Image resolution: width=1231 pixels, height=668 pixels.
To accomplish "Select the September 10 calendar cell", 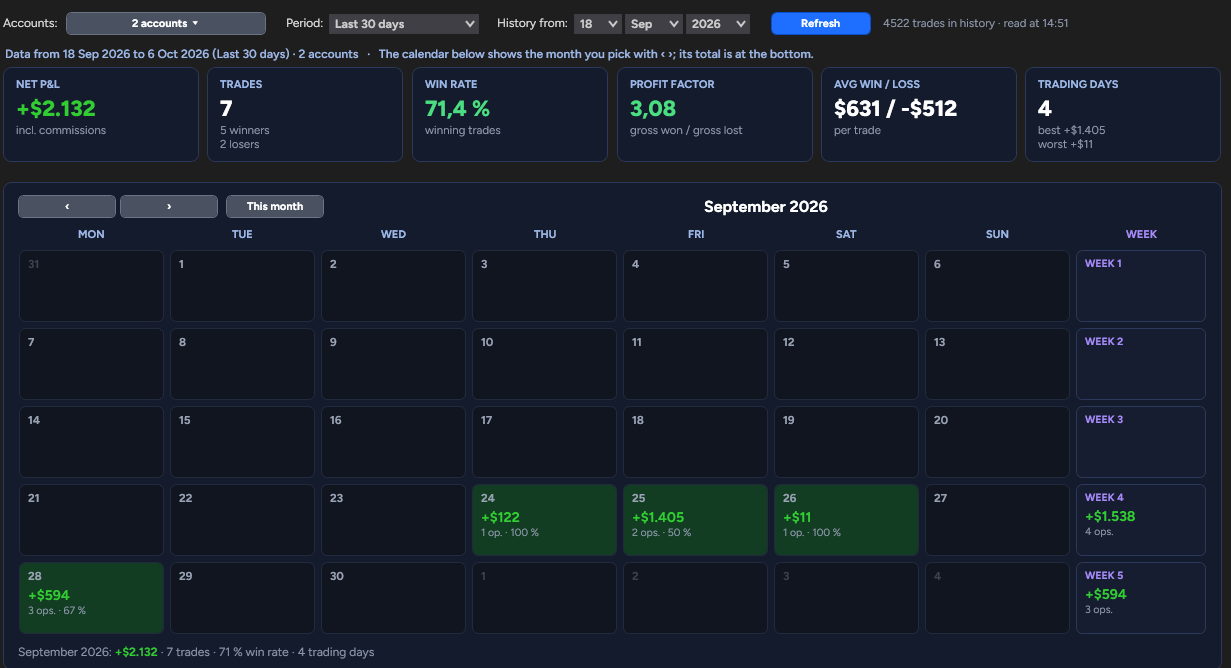I will [544, 364].
